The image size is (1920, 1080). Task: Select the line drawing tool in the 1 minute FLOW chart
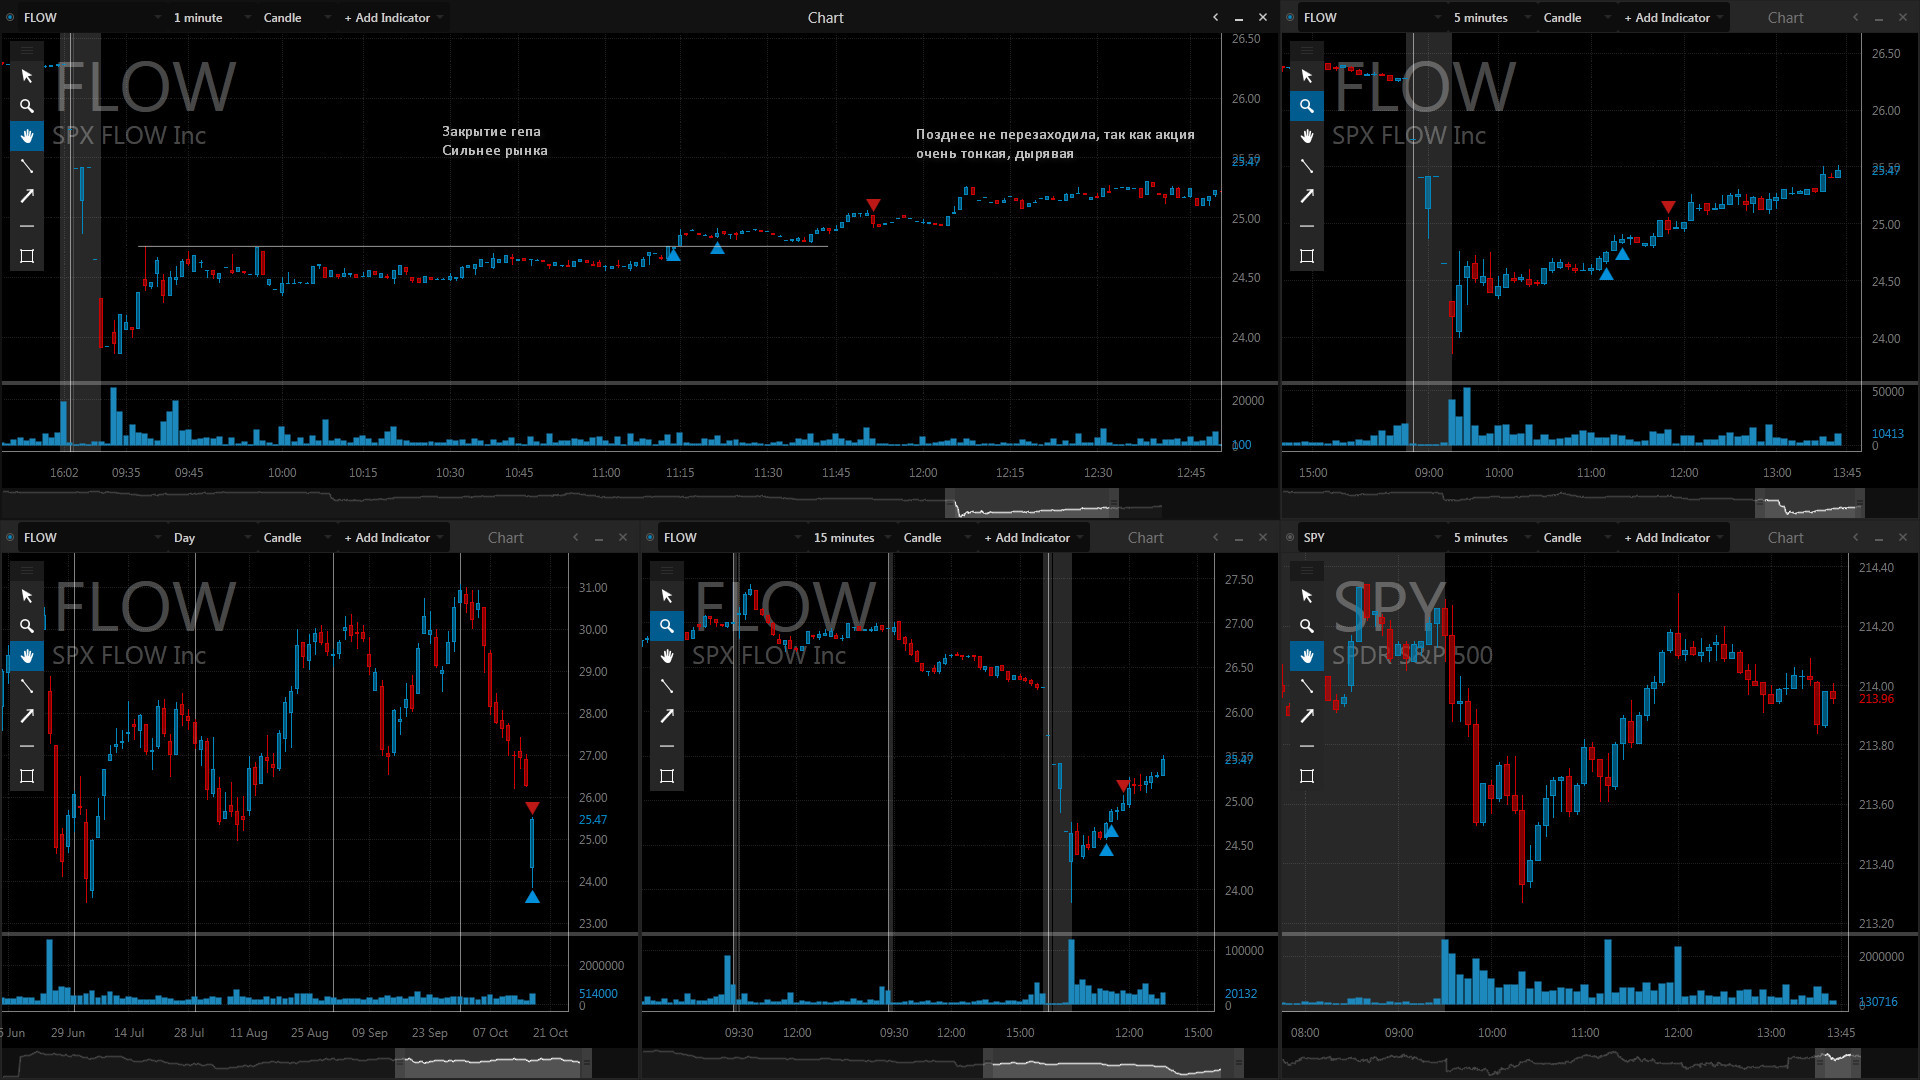pyautogui.click(x=27, y=166)
